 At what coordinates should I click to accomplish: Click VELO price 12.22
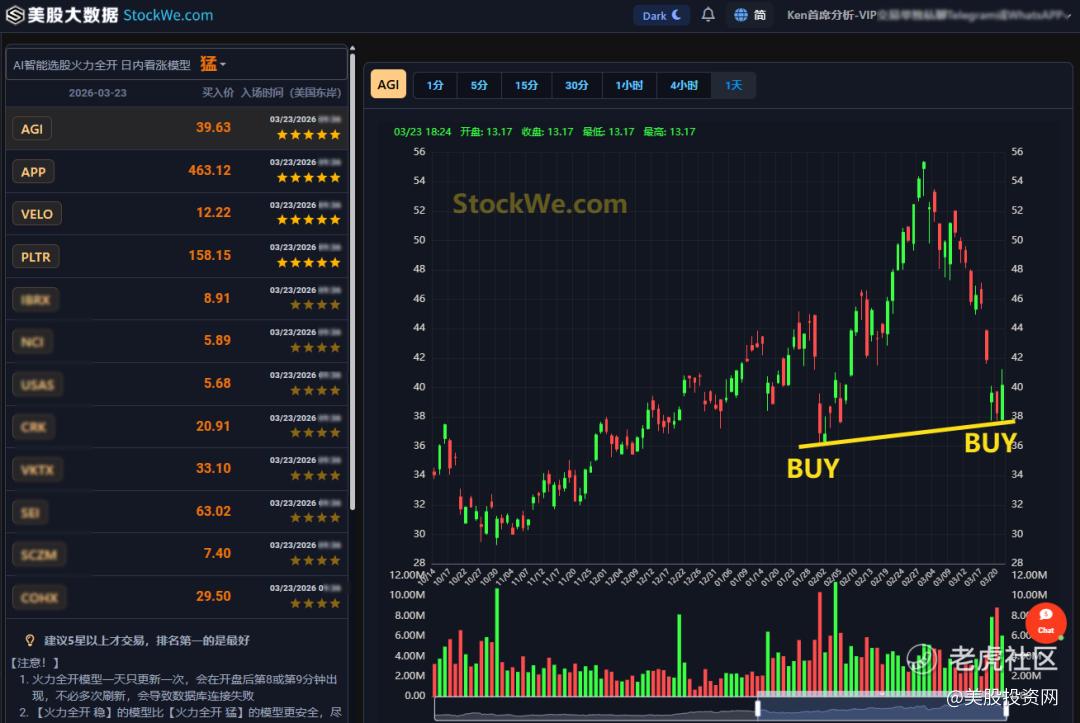tap(214, 213)
